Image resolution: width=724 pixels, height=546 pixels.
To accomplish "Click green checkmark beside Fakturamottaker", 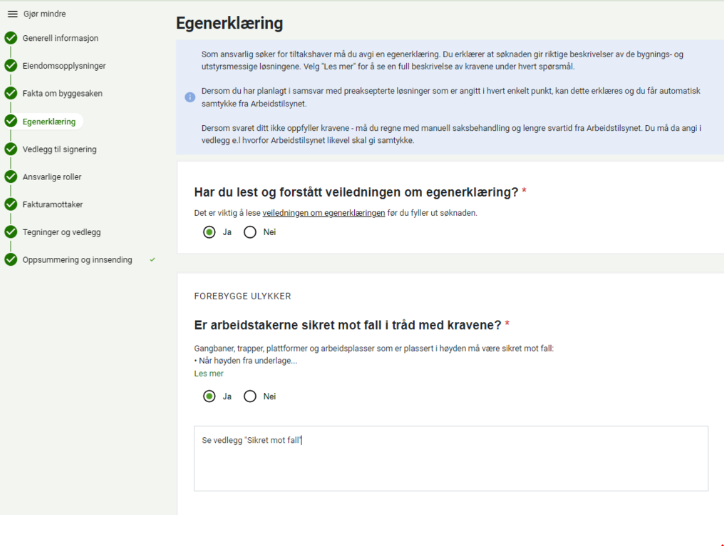I will click(11, 205).
